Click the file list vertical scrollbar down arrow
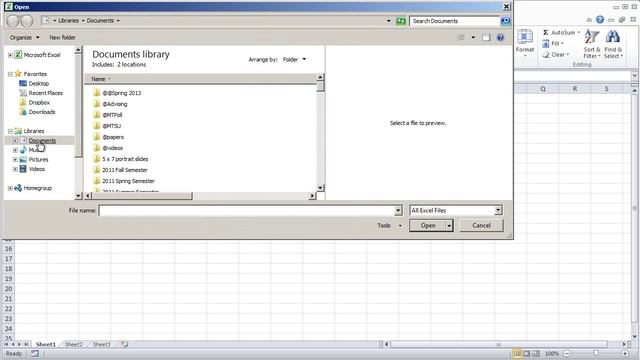Screen dimensions: 640x360 (x=320, y=188)
